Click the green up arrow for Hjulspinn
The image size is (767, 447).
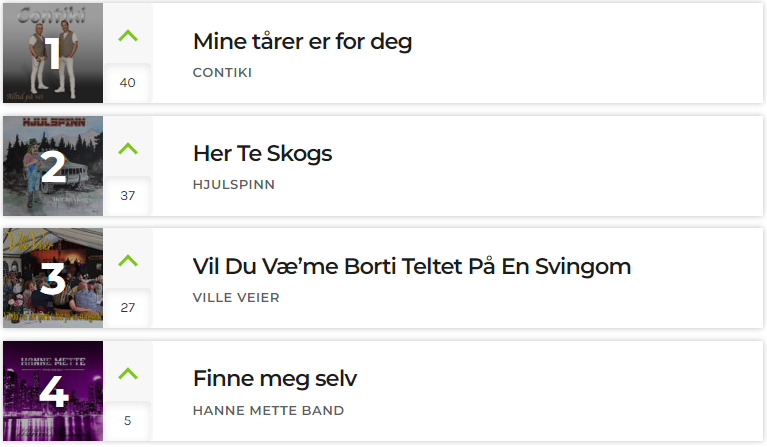(128, 148)
